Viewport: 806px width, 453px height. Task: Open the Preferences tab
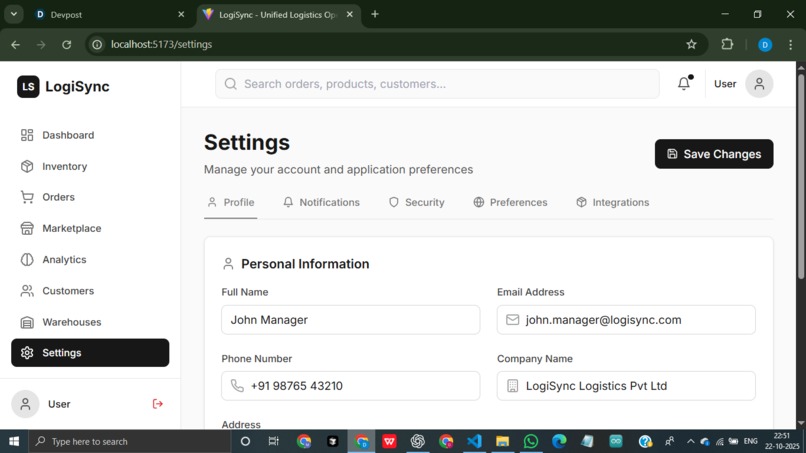(510, 203)
